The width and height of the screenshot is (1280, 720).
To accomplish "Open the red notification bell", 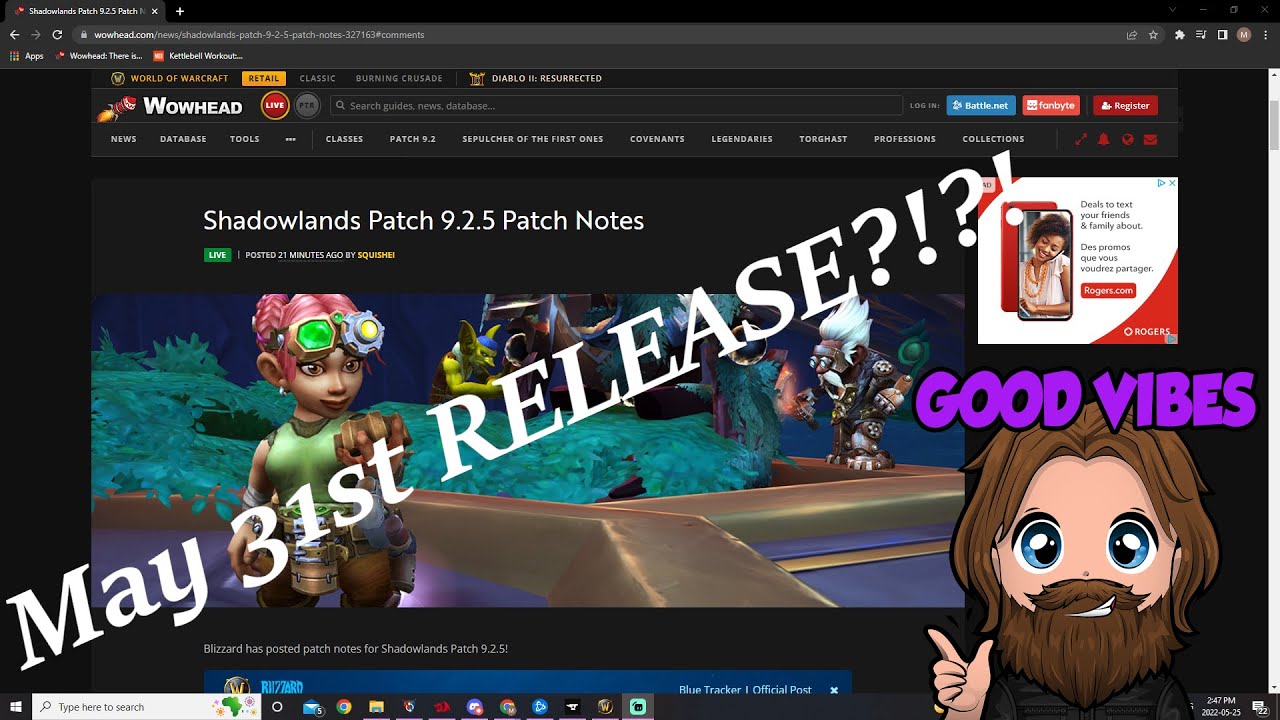I will pos(1104,139).
